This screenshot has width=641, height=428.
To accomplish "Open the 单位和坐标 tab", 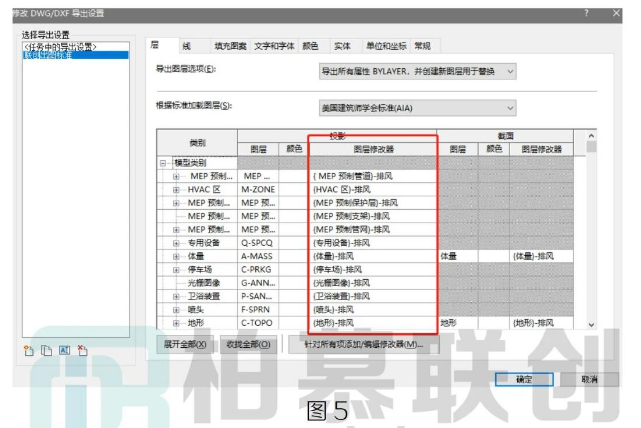I will click(386, 46).
